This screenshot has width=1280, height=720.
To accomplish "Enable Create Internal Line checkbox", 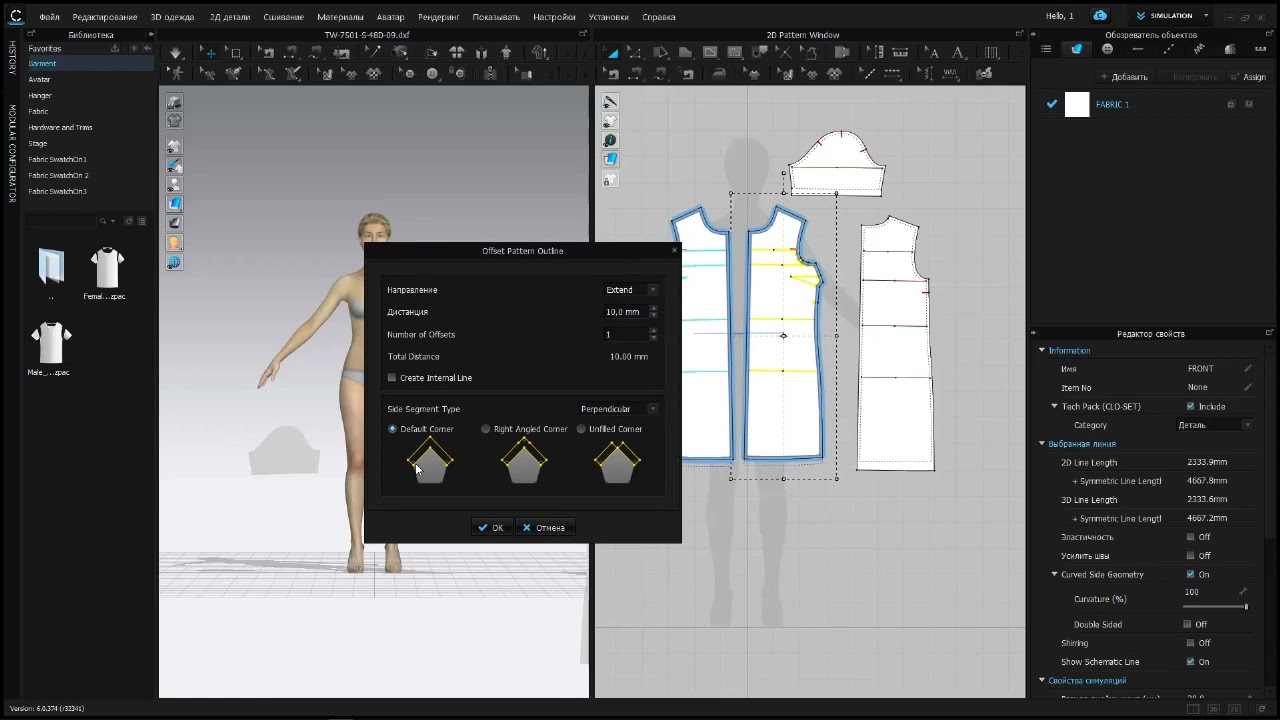I will pyautogui.click(x=392, y=378).
